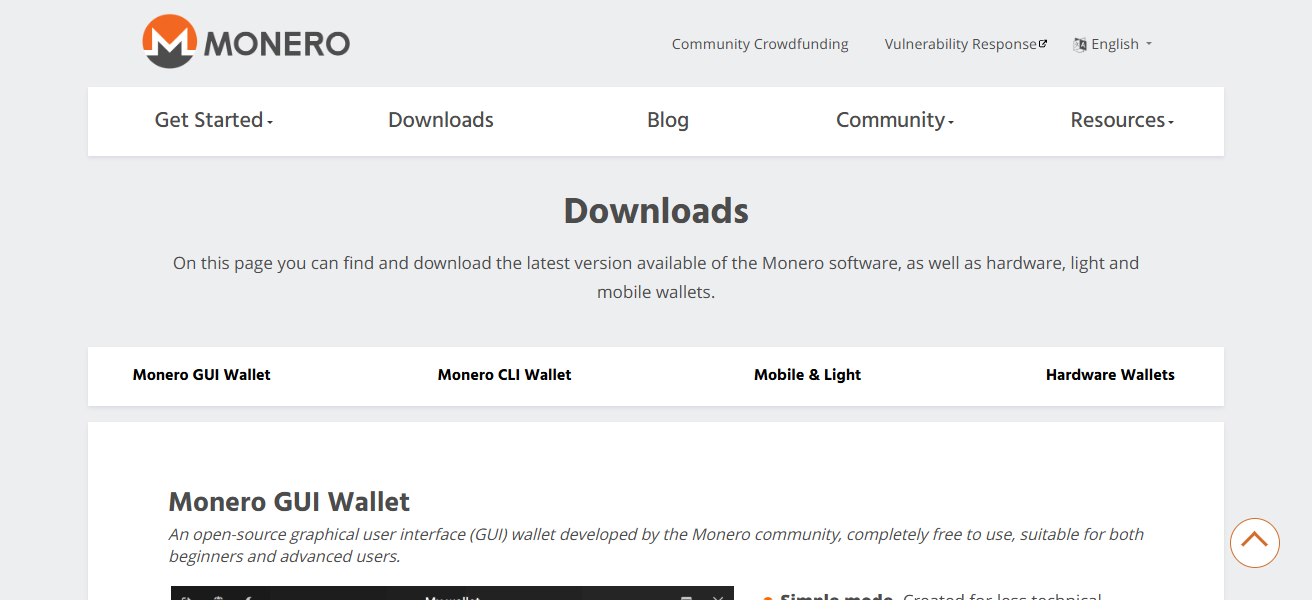Go to the Blog page
The height and width of the screenshot is (600, 1312).
pyautogui.click(x=668, y=120)
